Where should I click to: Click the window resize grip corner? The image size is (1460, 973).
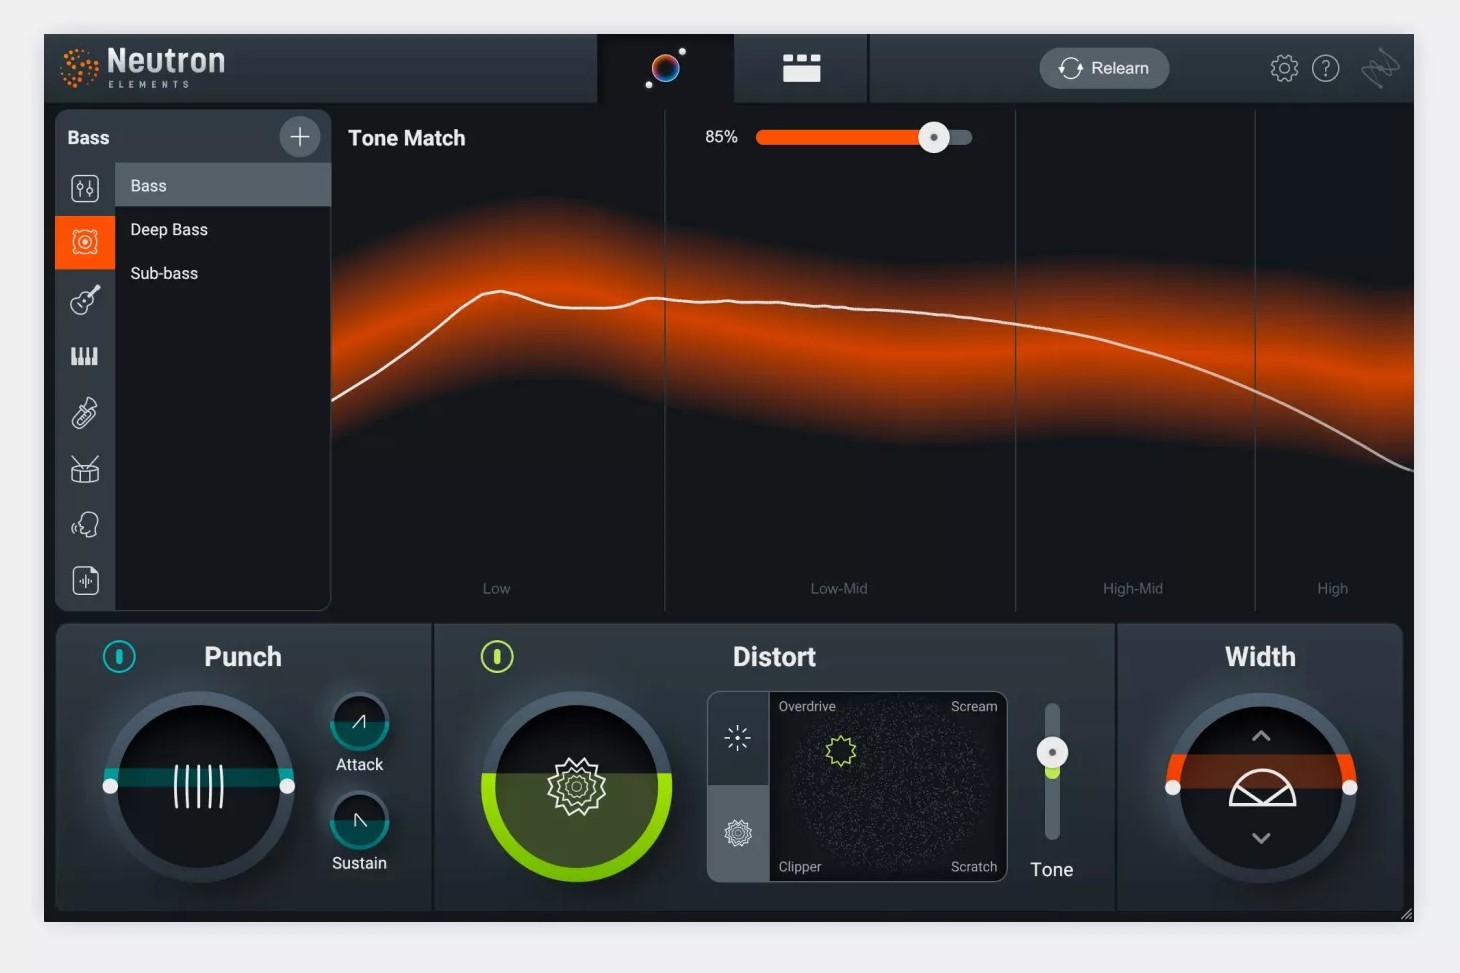click(x=1406, y=914)
